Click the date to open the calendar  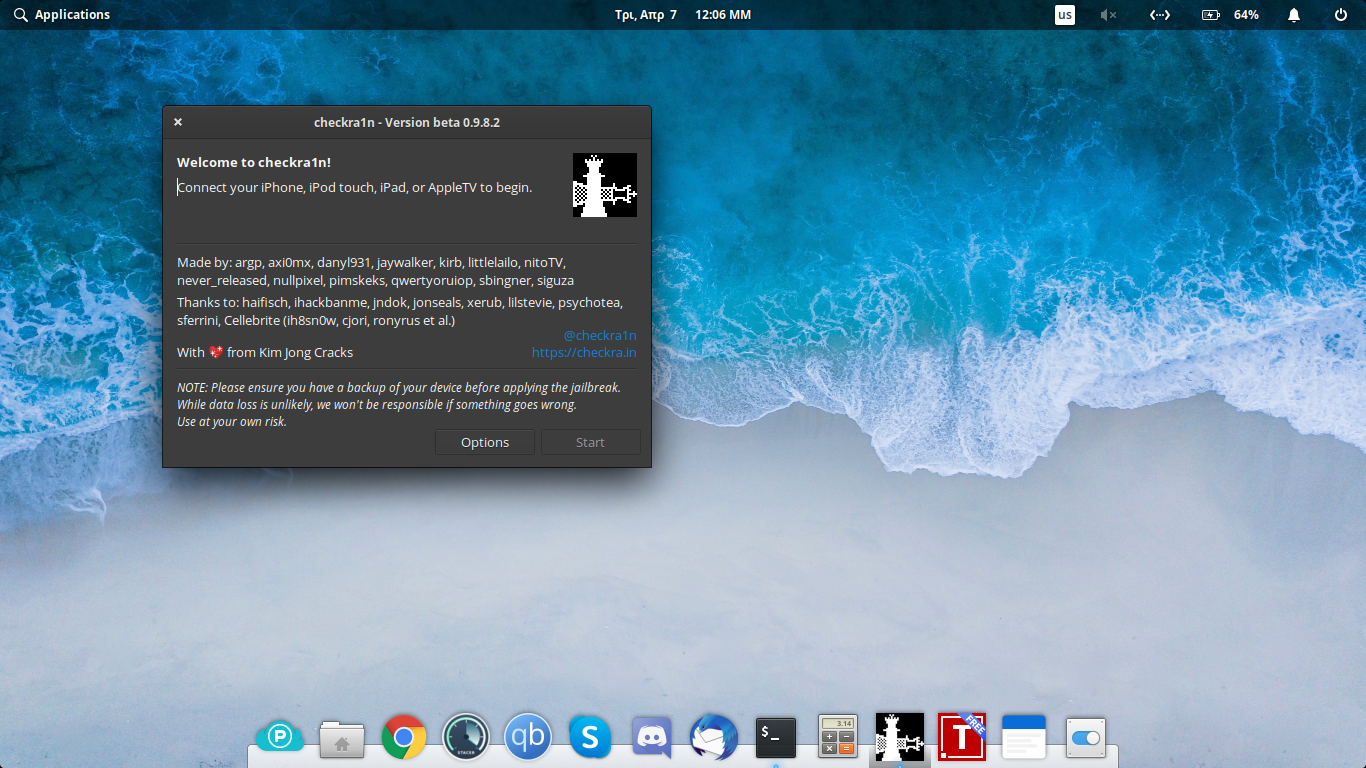(x=647, y=14)
